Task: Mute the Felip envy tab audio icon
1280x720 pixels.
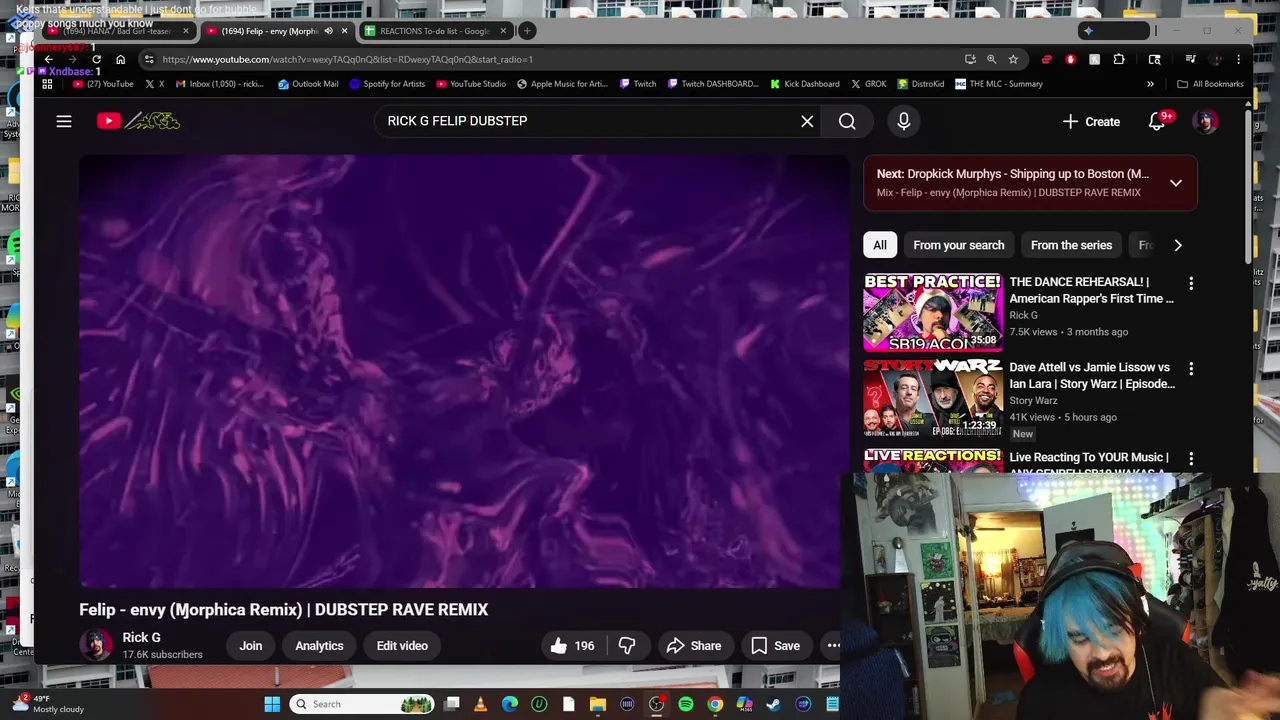Action: [328, 31]
